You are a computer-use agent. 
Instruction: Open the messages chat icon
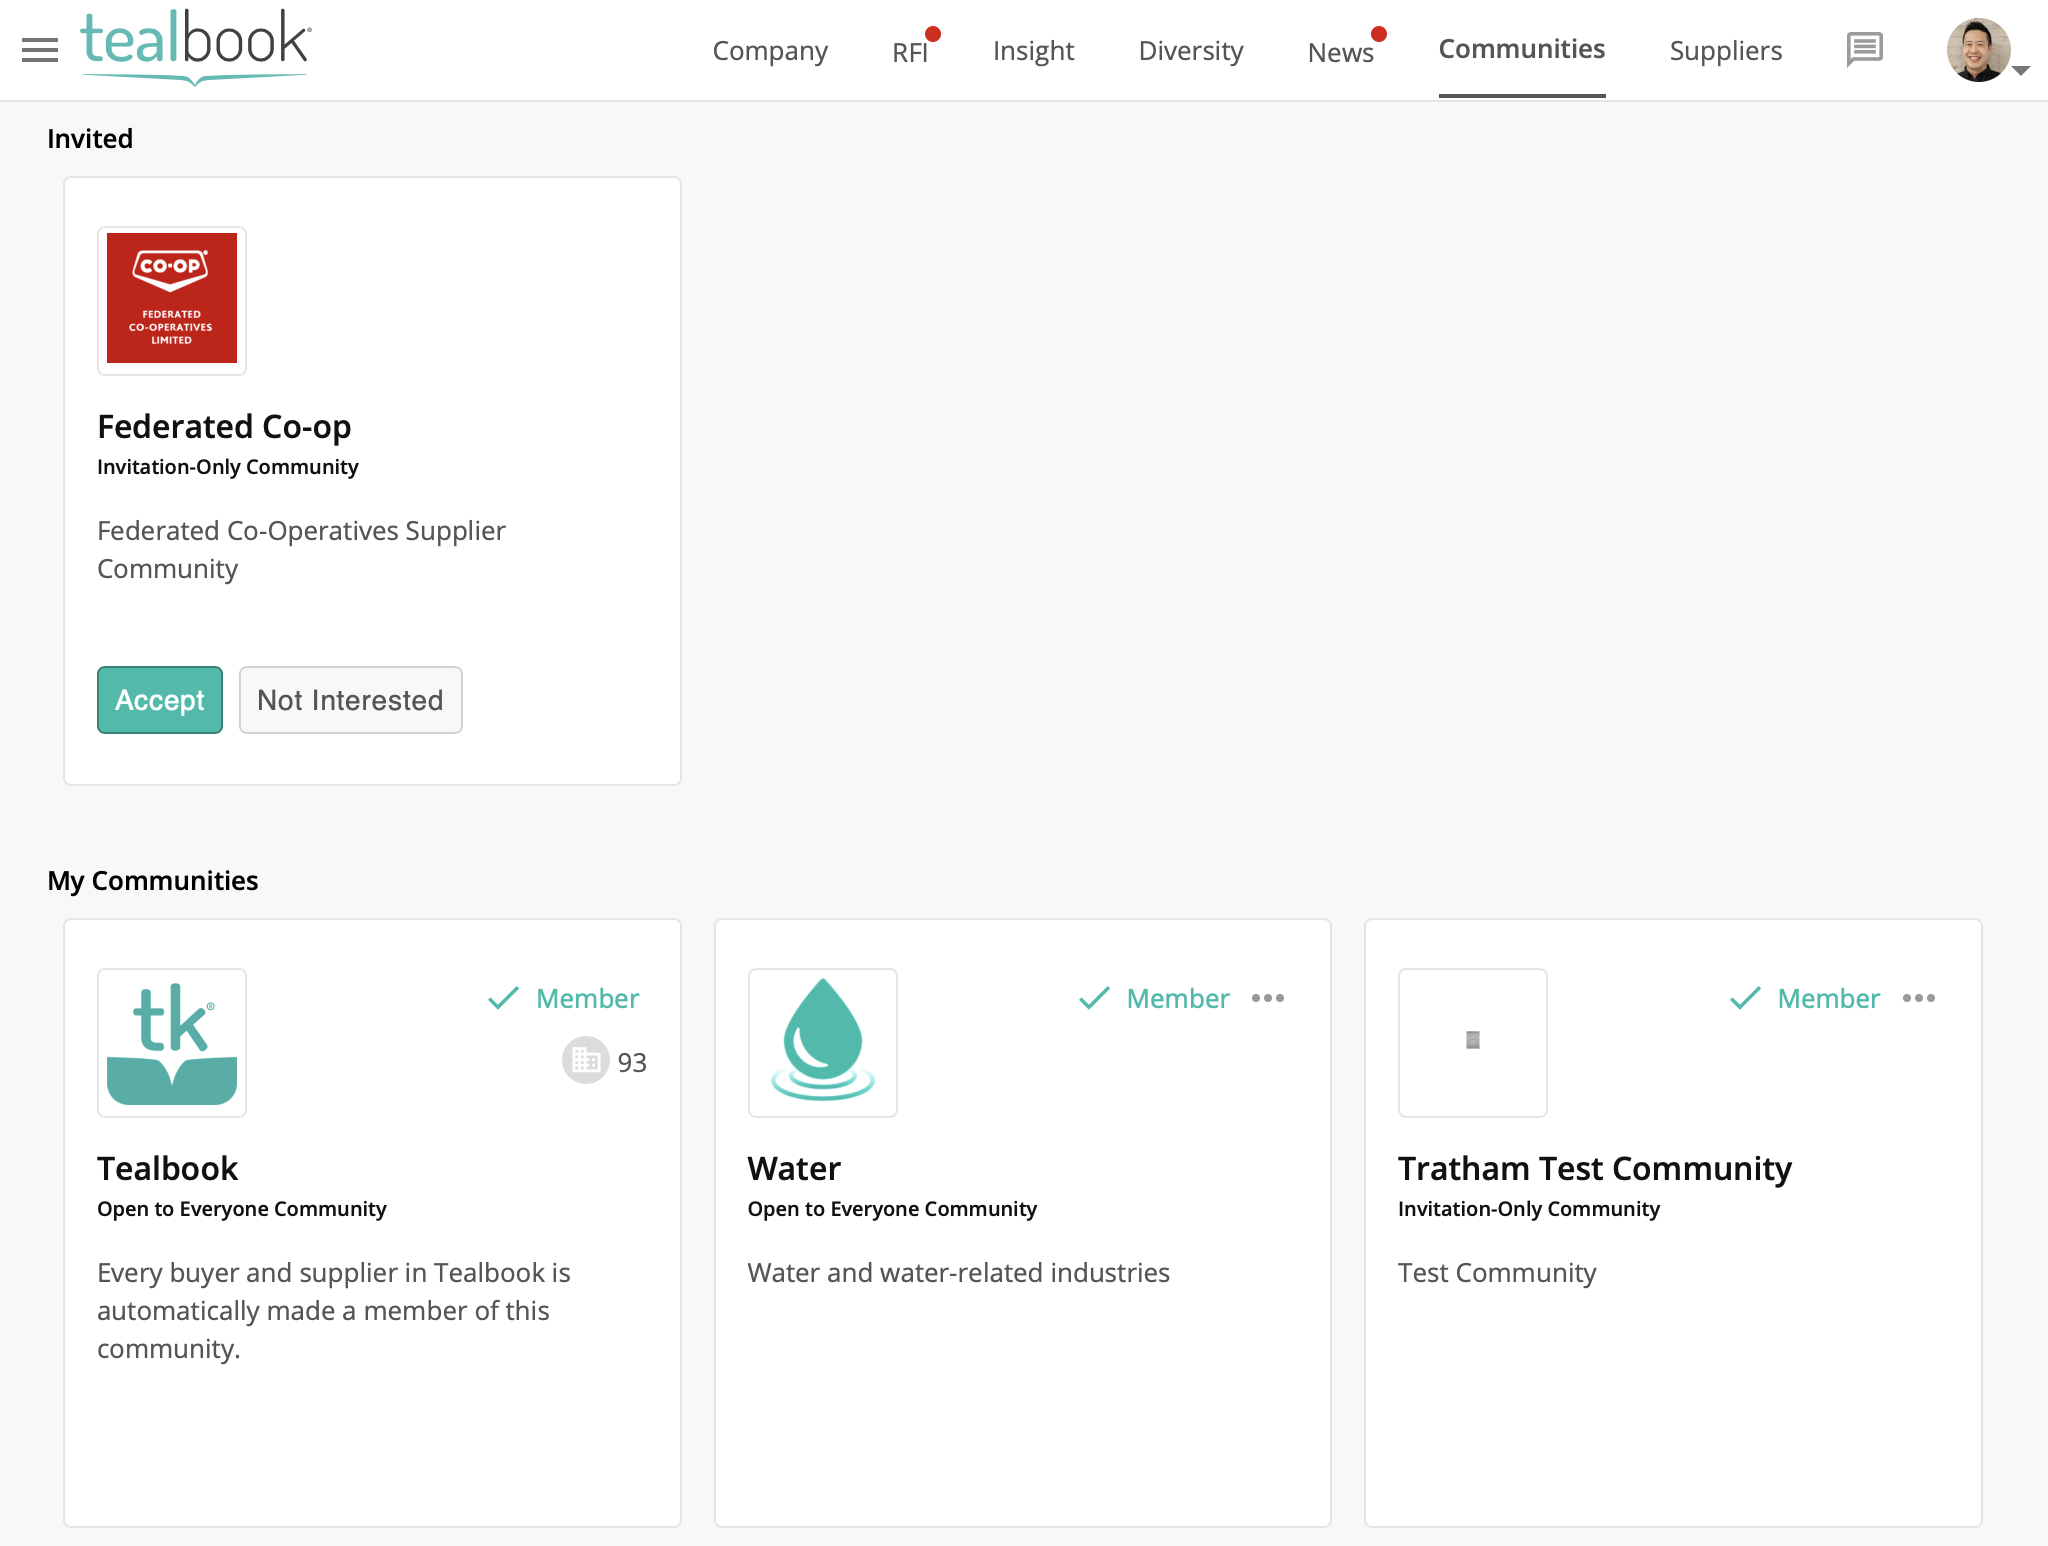point(1864,49)
